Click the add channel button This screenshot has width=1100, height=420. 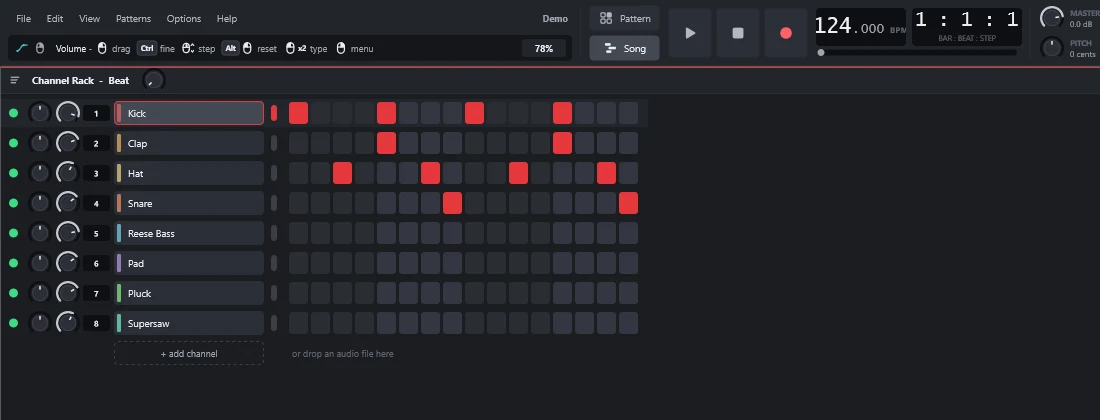[x=189, y=353]
